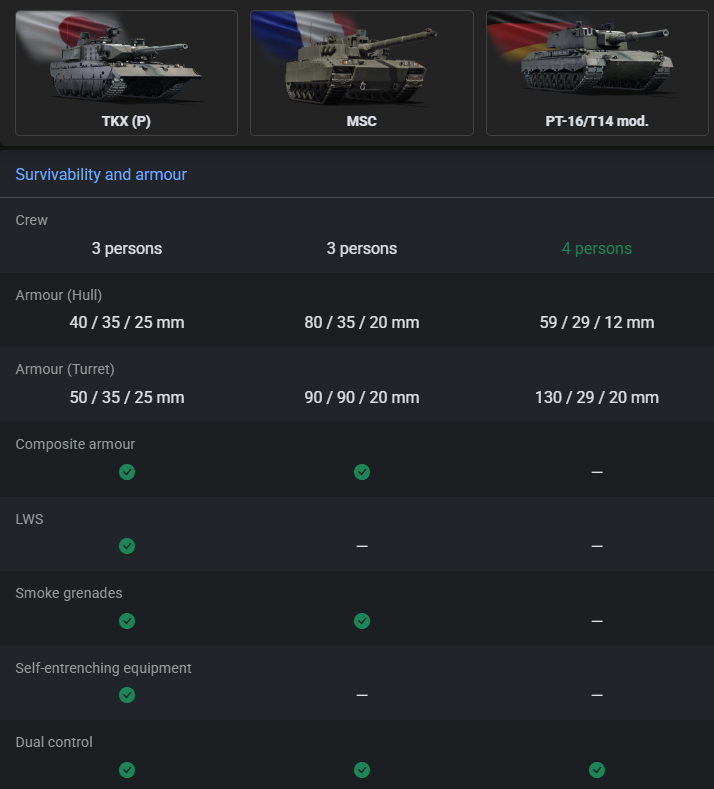The height and width of the screenshot is (789, 714).
Task: Click hull armour 80 / 35 / 20 mm
Action: pyautogui.click(x=362, y=323)
